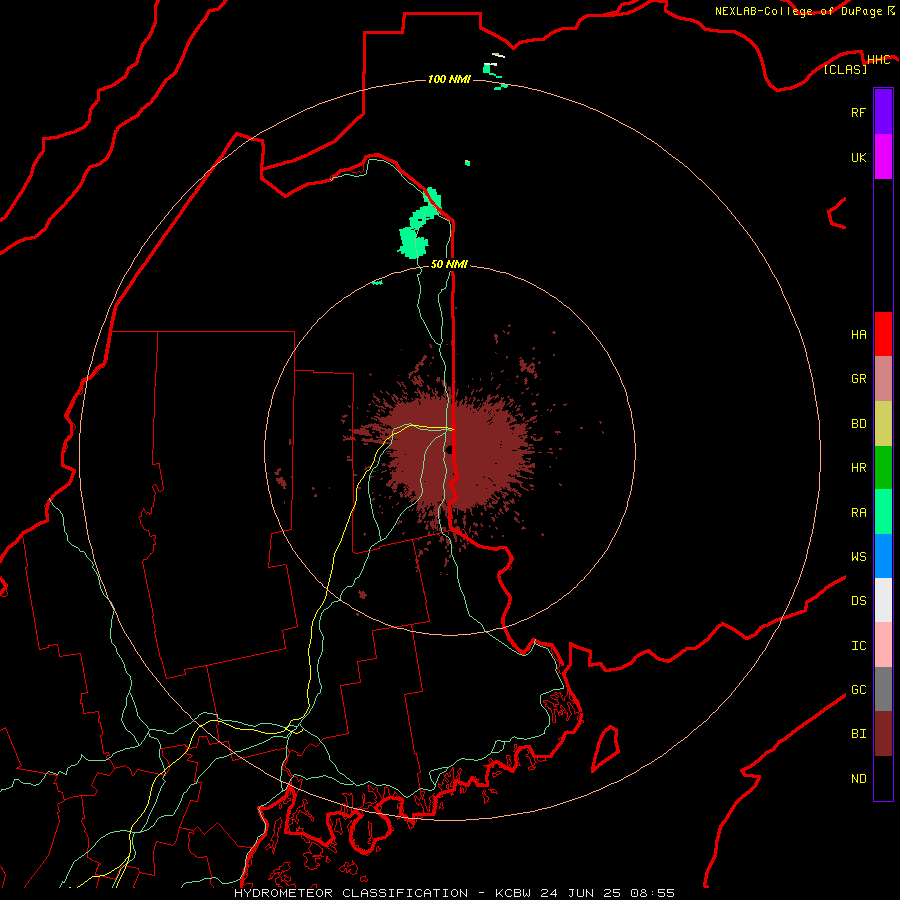The width and height of the screenshot is (900, 900).
Task: Click the HA legend label
Action: (858, 334)
